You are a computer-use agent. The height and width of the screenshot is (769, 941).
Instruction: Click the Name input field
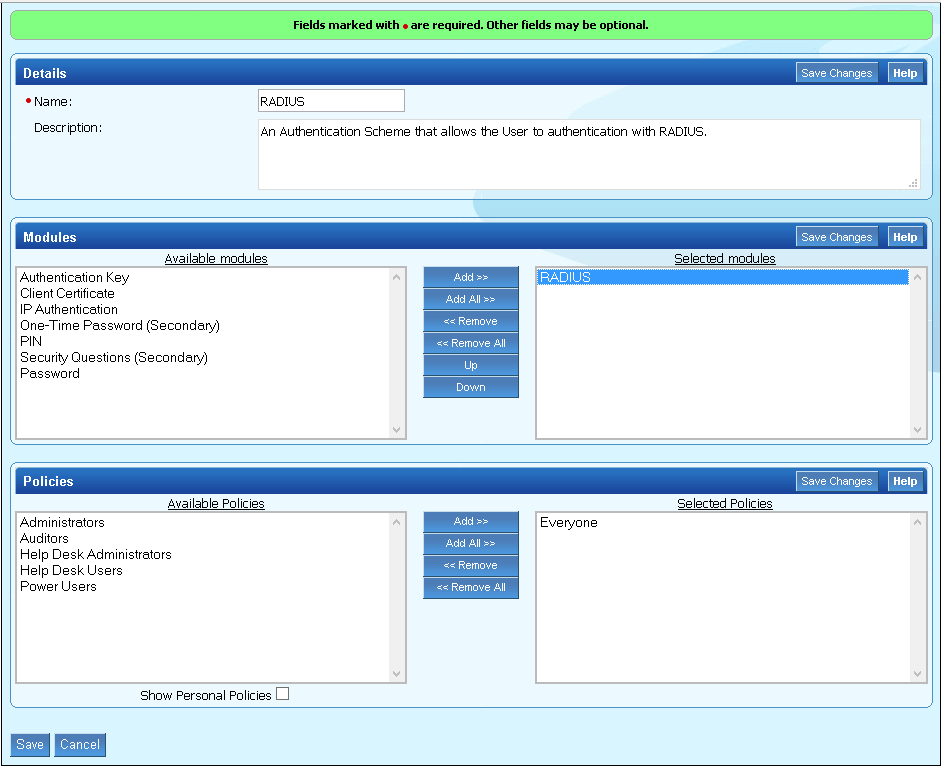click(x=331, y=101)
